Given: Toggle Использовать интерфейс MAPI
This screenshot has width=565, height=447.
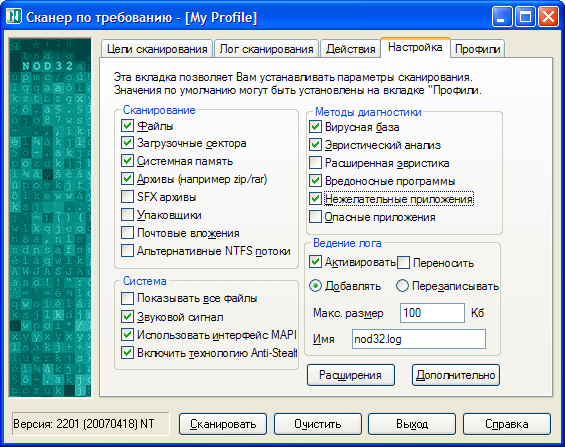Looking at the screenshot, I should pyautogui.click(x=127, y=335).
